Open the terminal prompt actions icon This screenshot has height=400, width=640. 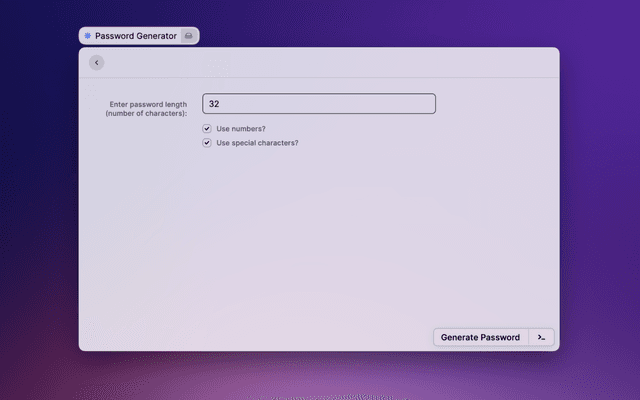point(541,337)
